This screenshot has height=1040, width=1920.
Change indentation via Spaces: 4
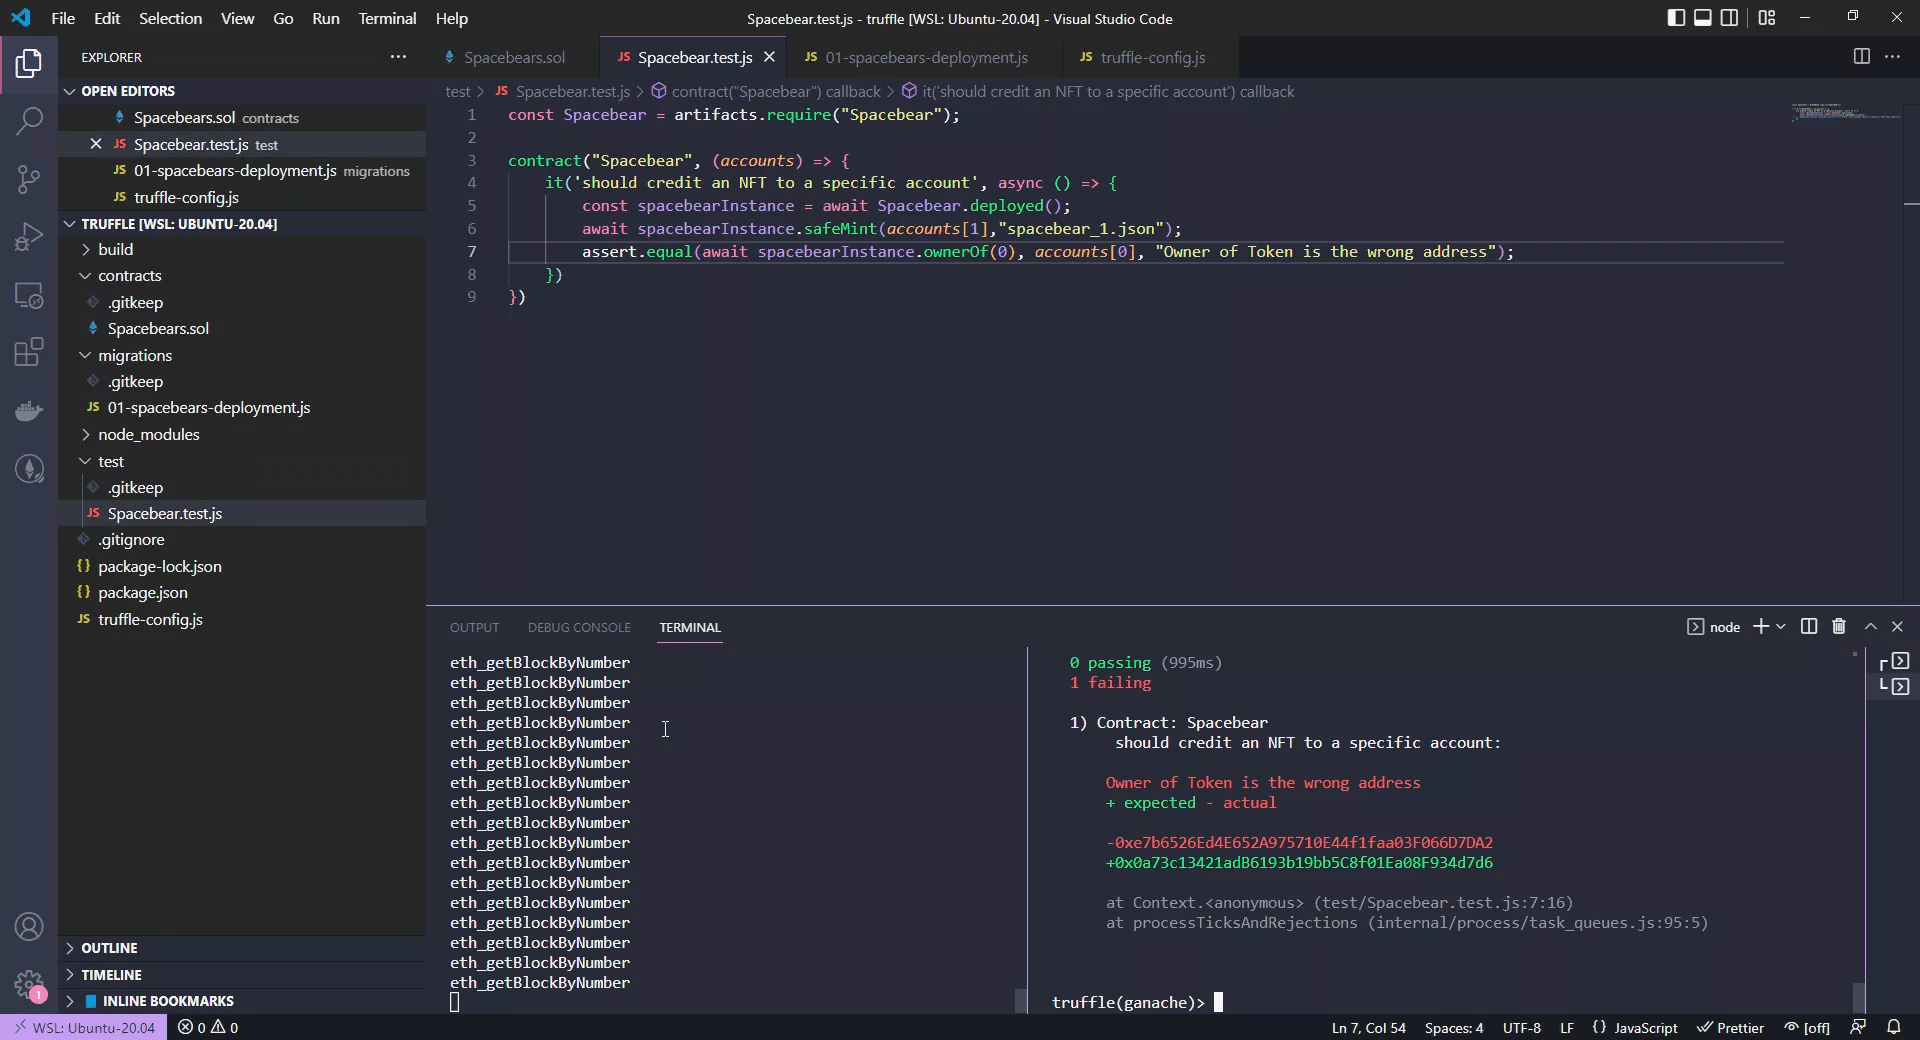click(x=1453, y=1027)
